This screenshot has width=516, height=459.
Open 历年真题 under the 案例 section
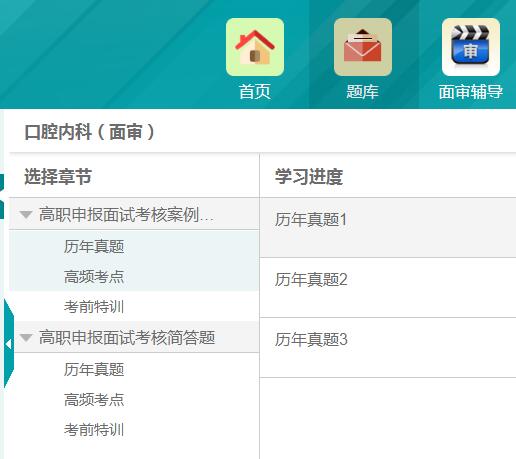click(x=94, y=247)
